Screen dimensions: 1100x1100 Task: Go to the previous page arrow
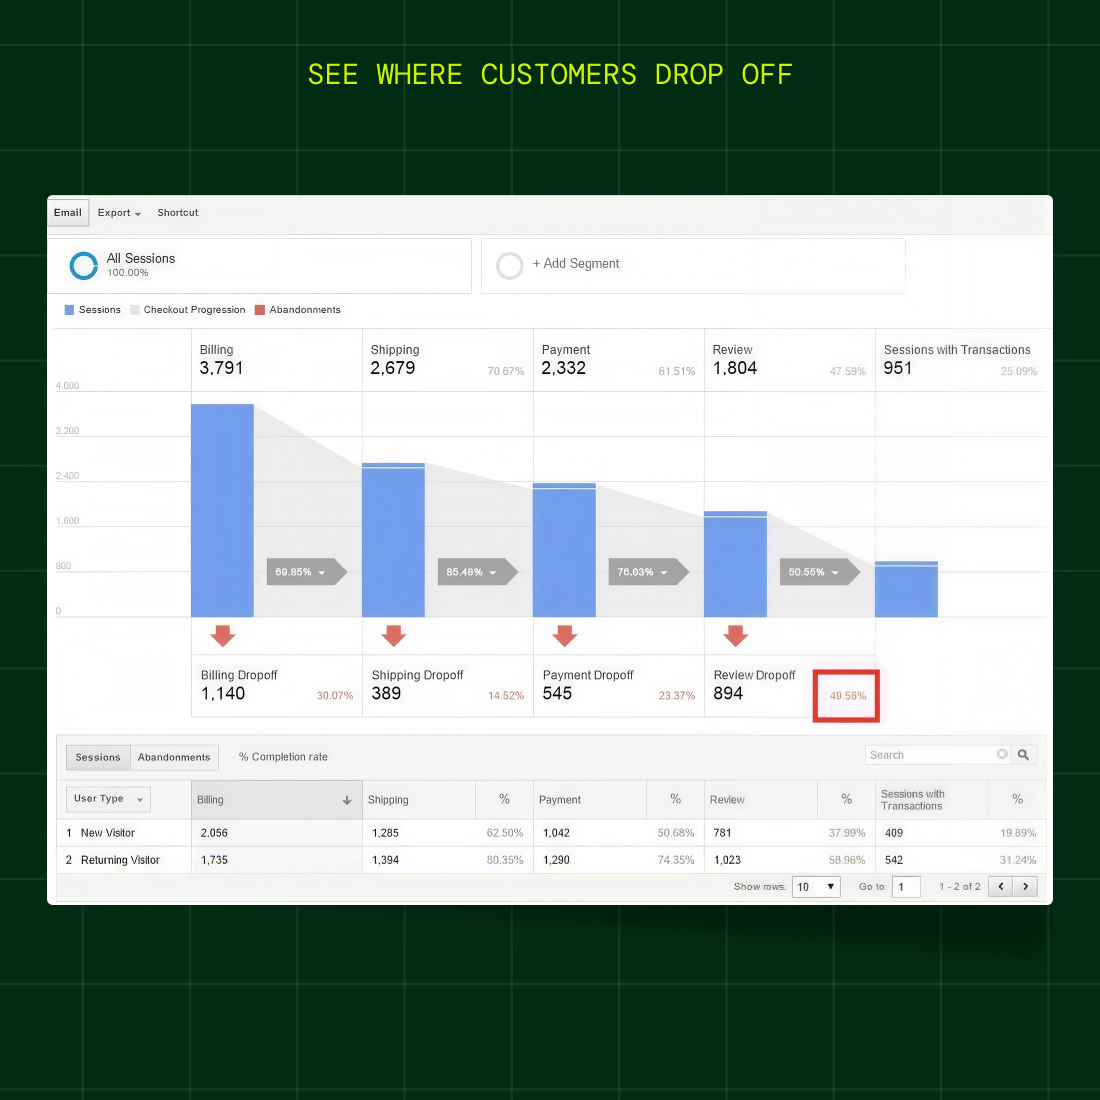tap(1001, 887)
